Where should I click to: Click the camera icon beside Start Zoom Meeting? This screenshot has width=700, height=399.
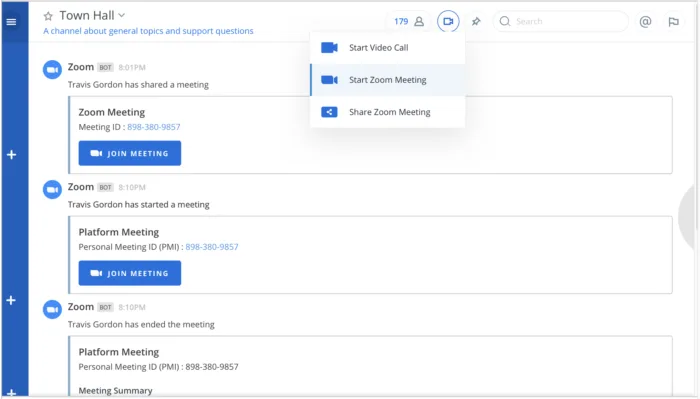click(x=329, y=80)
